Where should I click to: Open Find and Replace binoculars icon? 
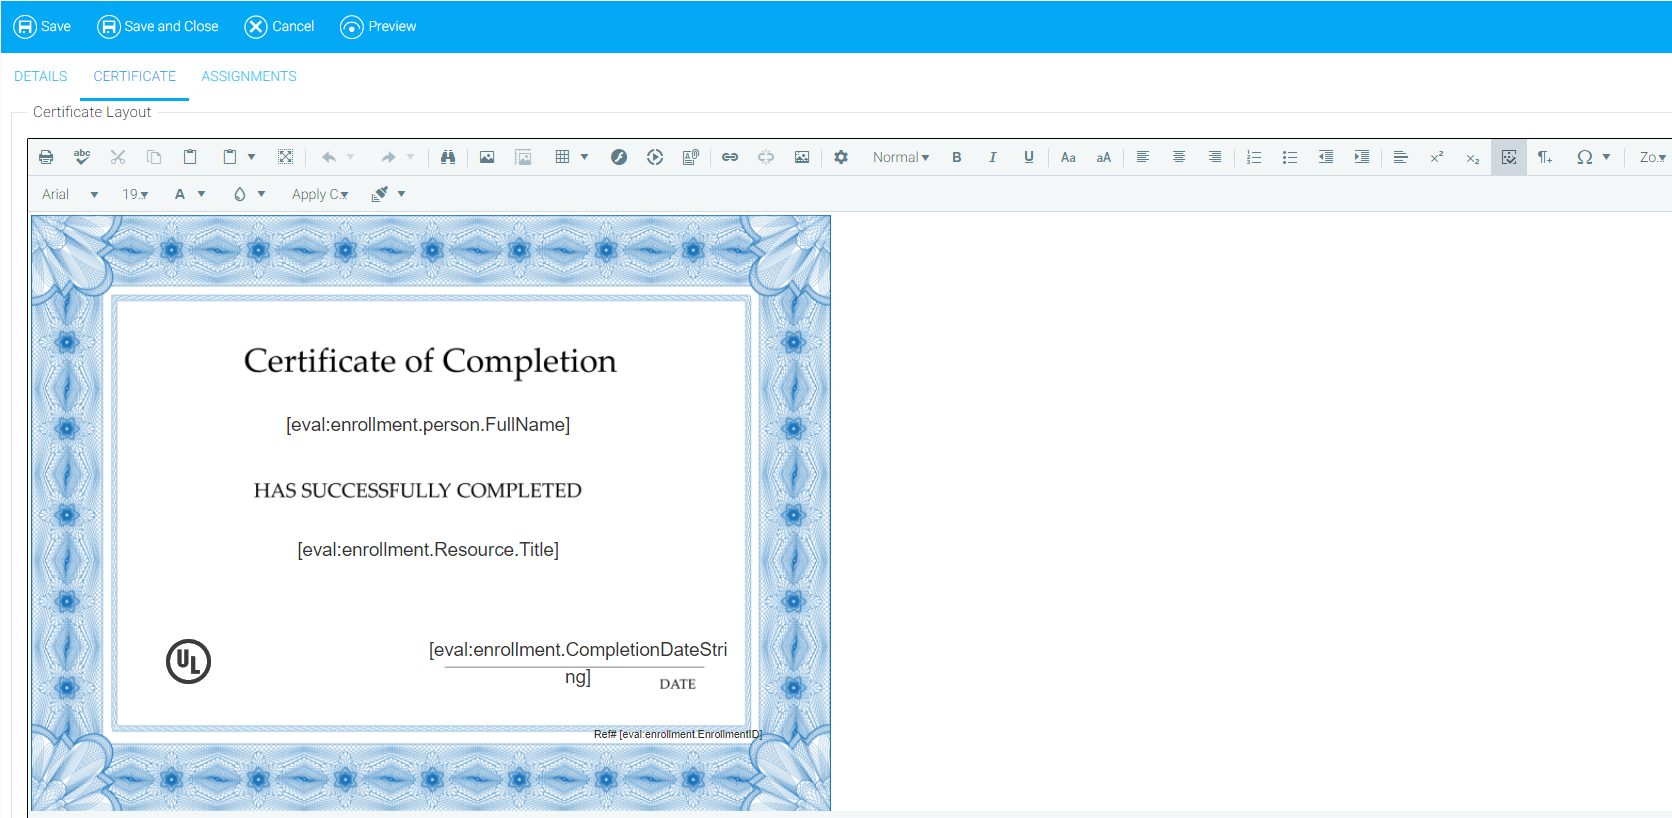448,157
